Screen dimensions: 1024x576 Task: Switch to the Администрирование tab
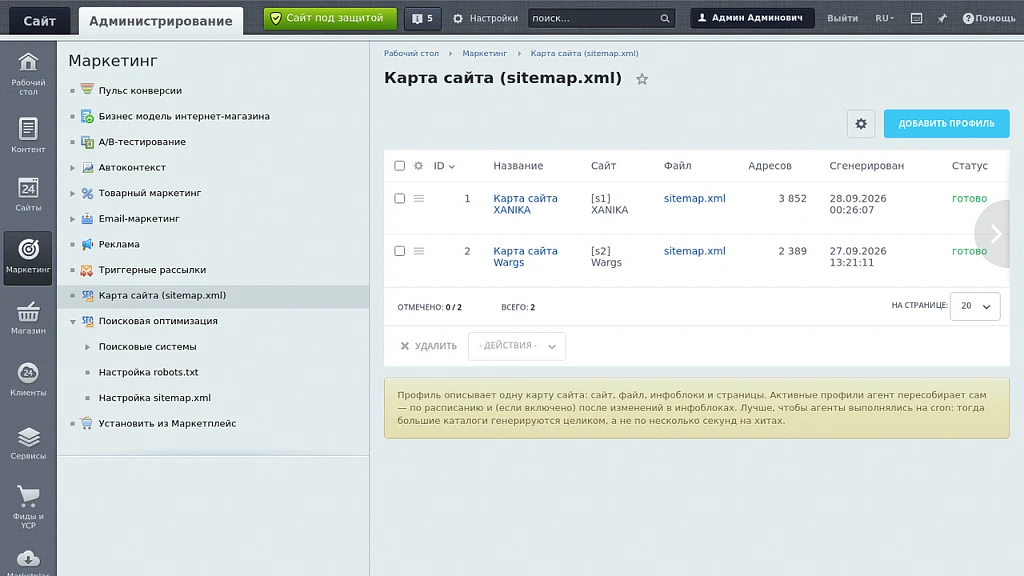pos(161,21)
